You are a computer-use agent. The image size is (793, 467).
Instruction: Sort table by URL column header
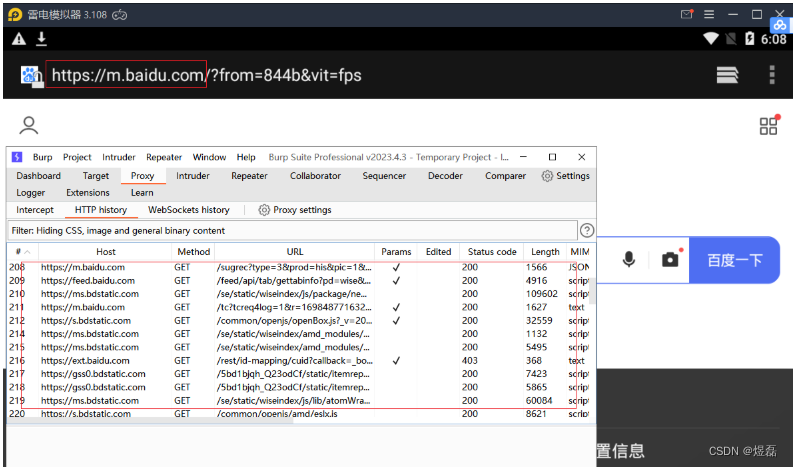pos(295,251)
